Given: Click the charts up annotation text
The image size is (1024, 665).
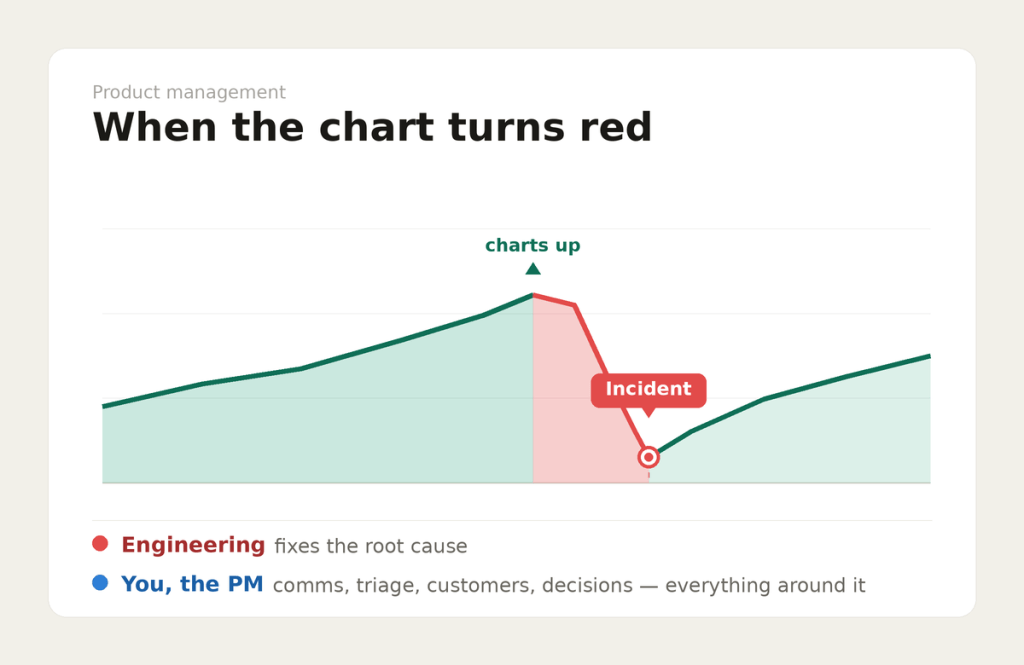Looking at the screenshot, I should click(532, 246).
